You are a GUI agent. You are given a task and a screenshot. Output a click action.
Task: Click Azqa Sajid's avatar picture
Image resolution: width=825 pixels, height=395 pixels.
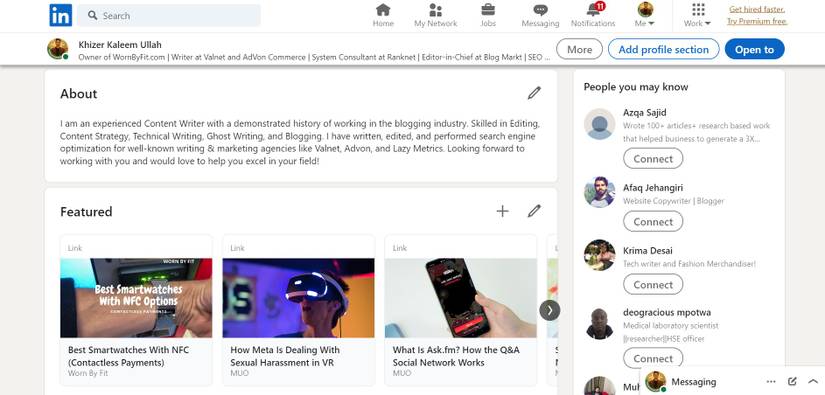pyautogui.click(x=599, y=124)
